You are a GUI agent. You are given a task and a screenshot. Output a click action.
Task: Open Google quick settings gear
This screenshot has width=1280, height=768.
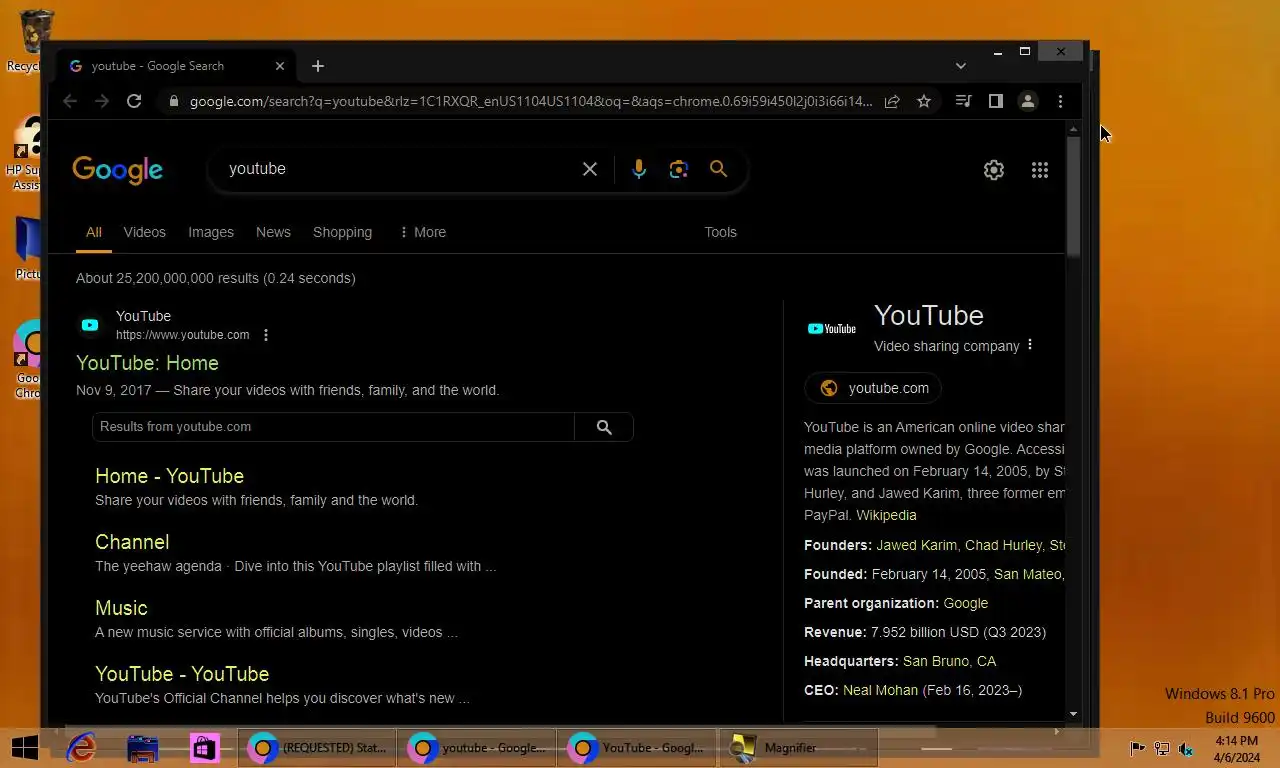[993, 170]
